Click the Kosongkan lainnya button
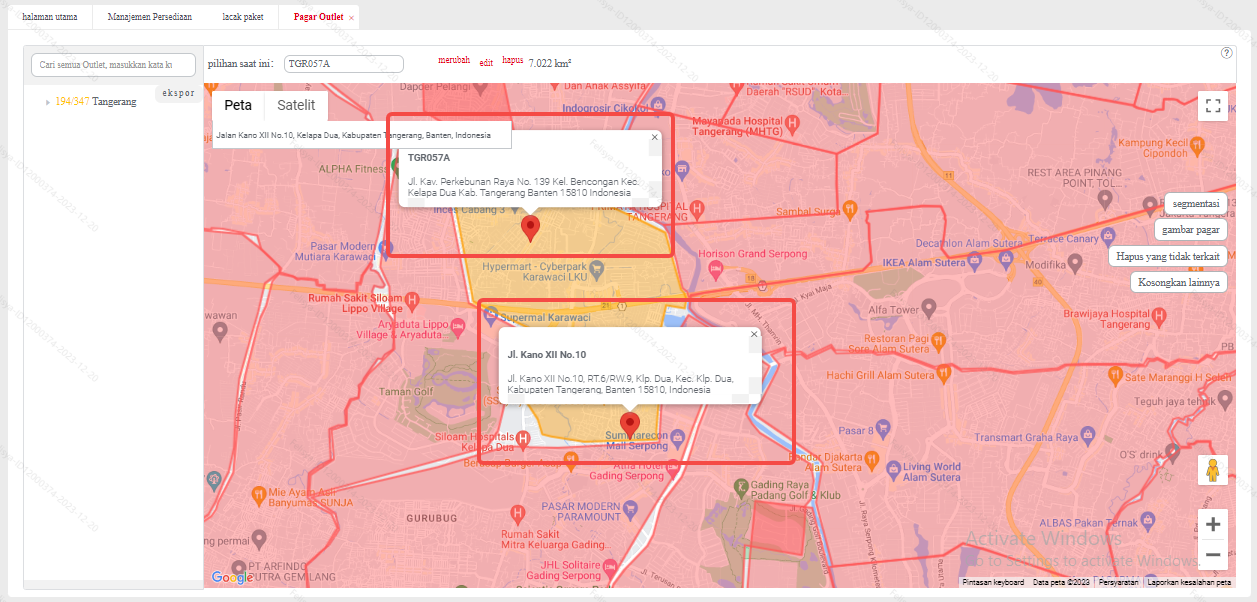This screenshot has width=1257, height=602. (1179, 282)
